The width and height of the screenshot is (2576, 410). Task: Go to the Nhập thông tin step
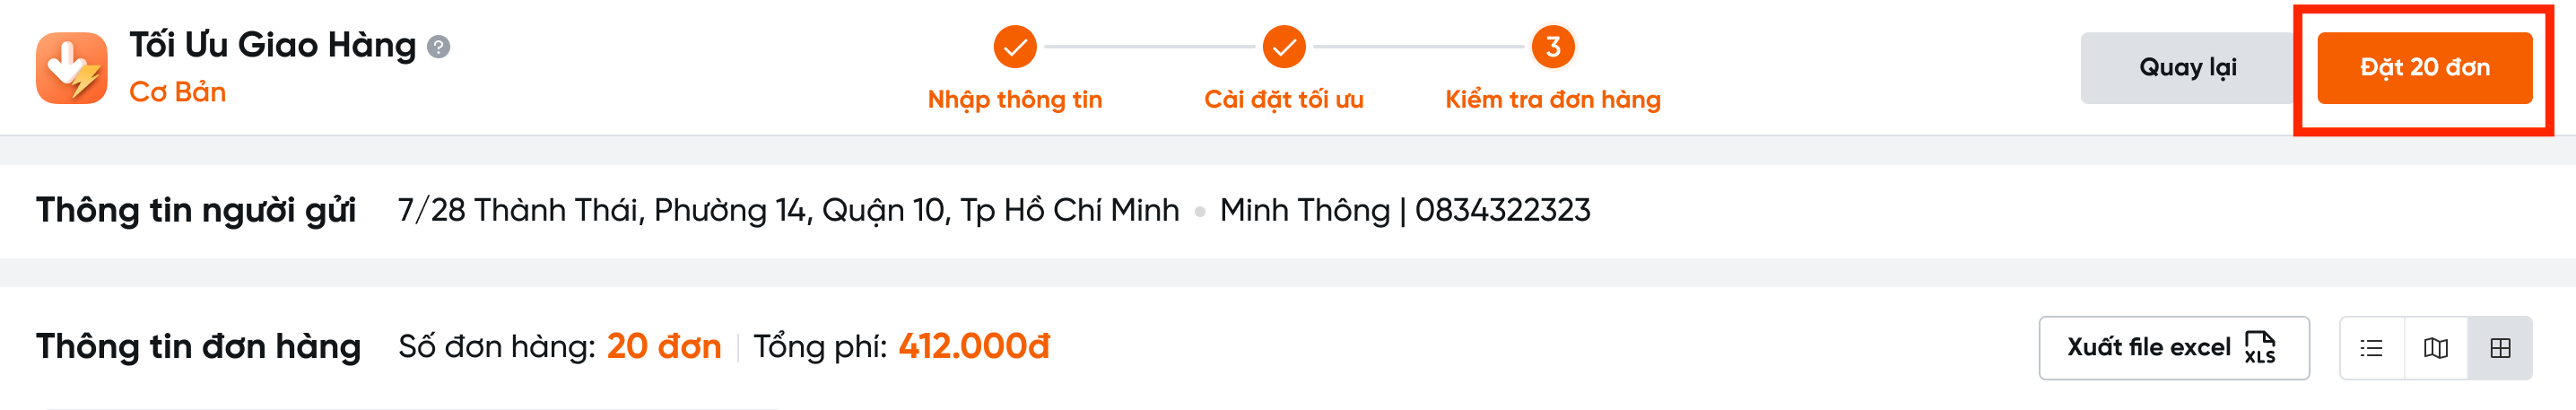(1014, 100)
